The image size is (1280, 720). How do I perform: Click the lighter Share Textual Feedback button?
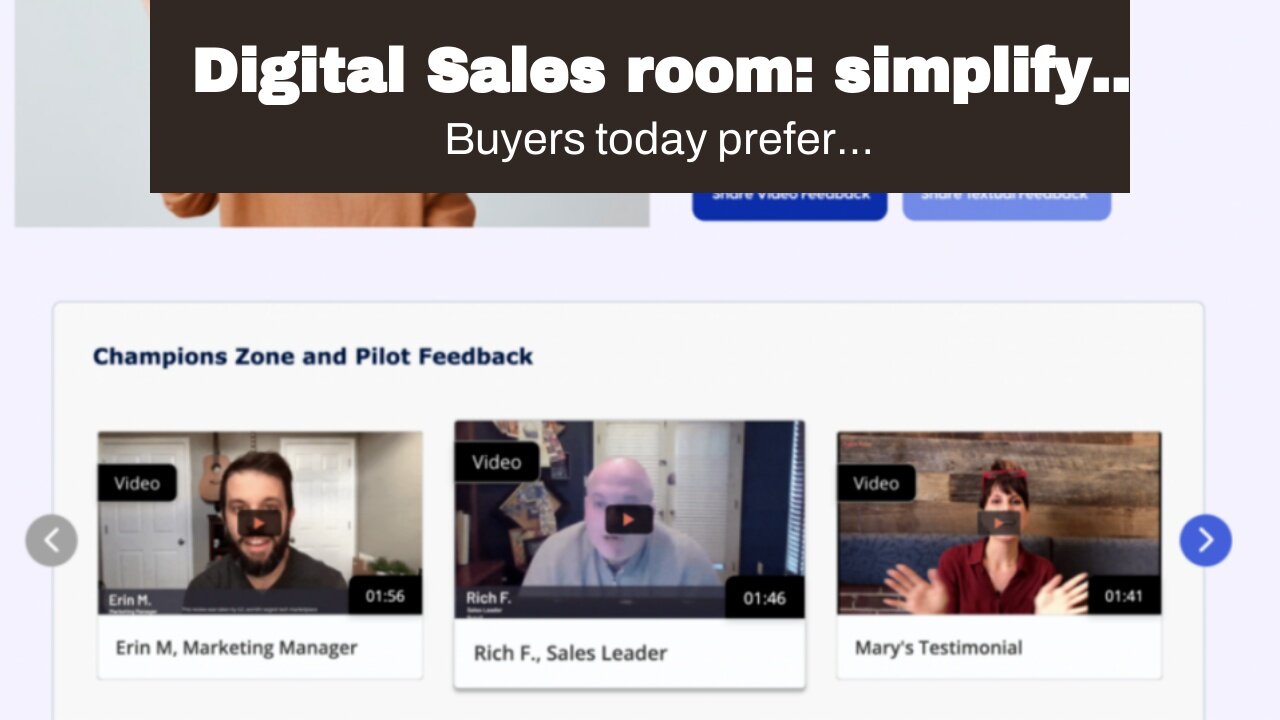pos(1006,199)
